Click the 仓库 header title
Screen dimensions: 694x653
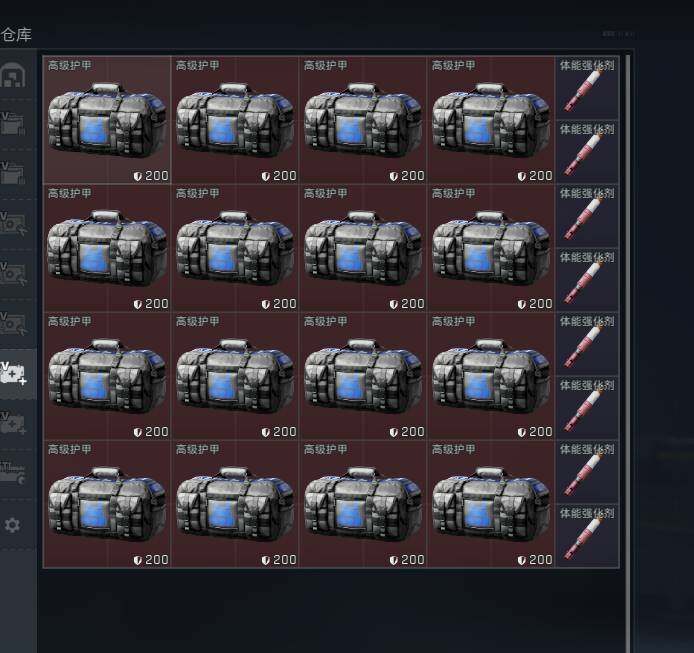tap(16, 35)
